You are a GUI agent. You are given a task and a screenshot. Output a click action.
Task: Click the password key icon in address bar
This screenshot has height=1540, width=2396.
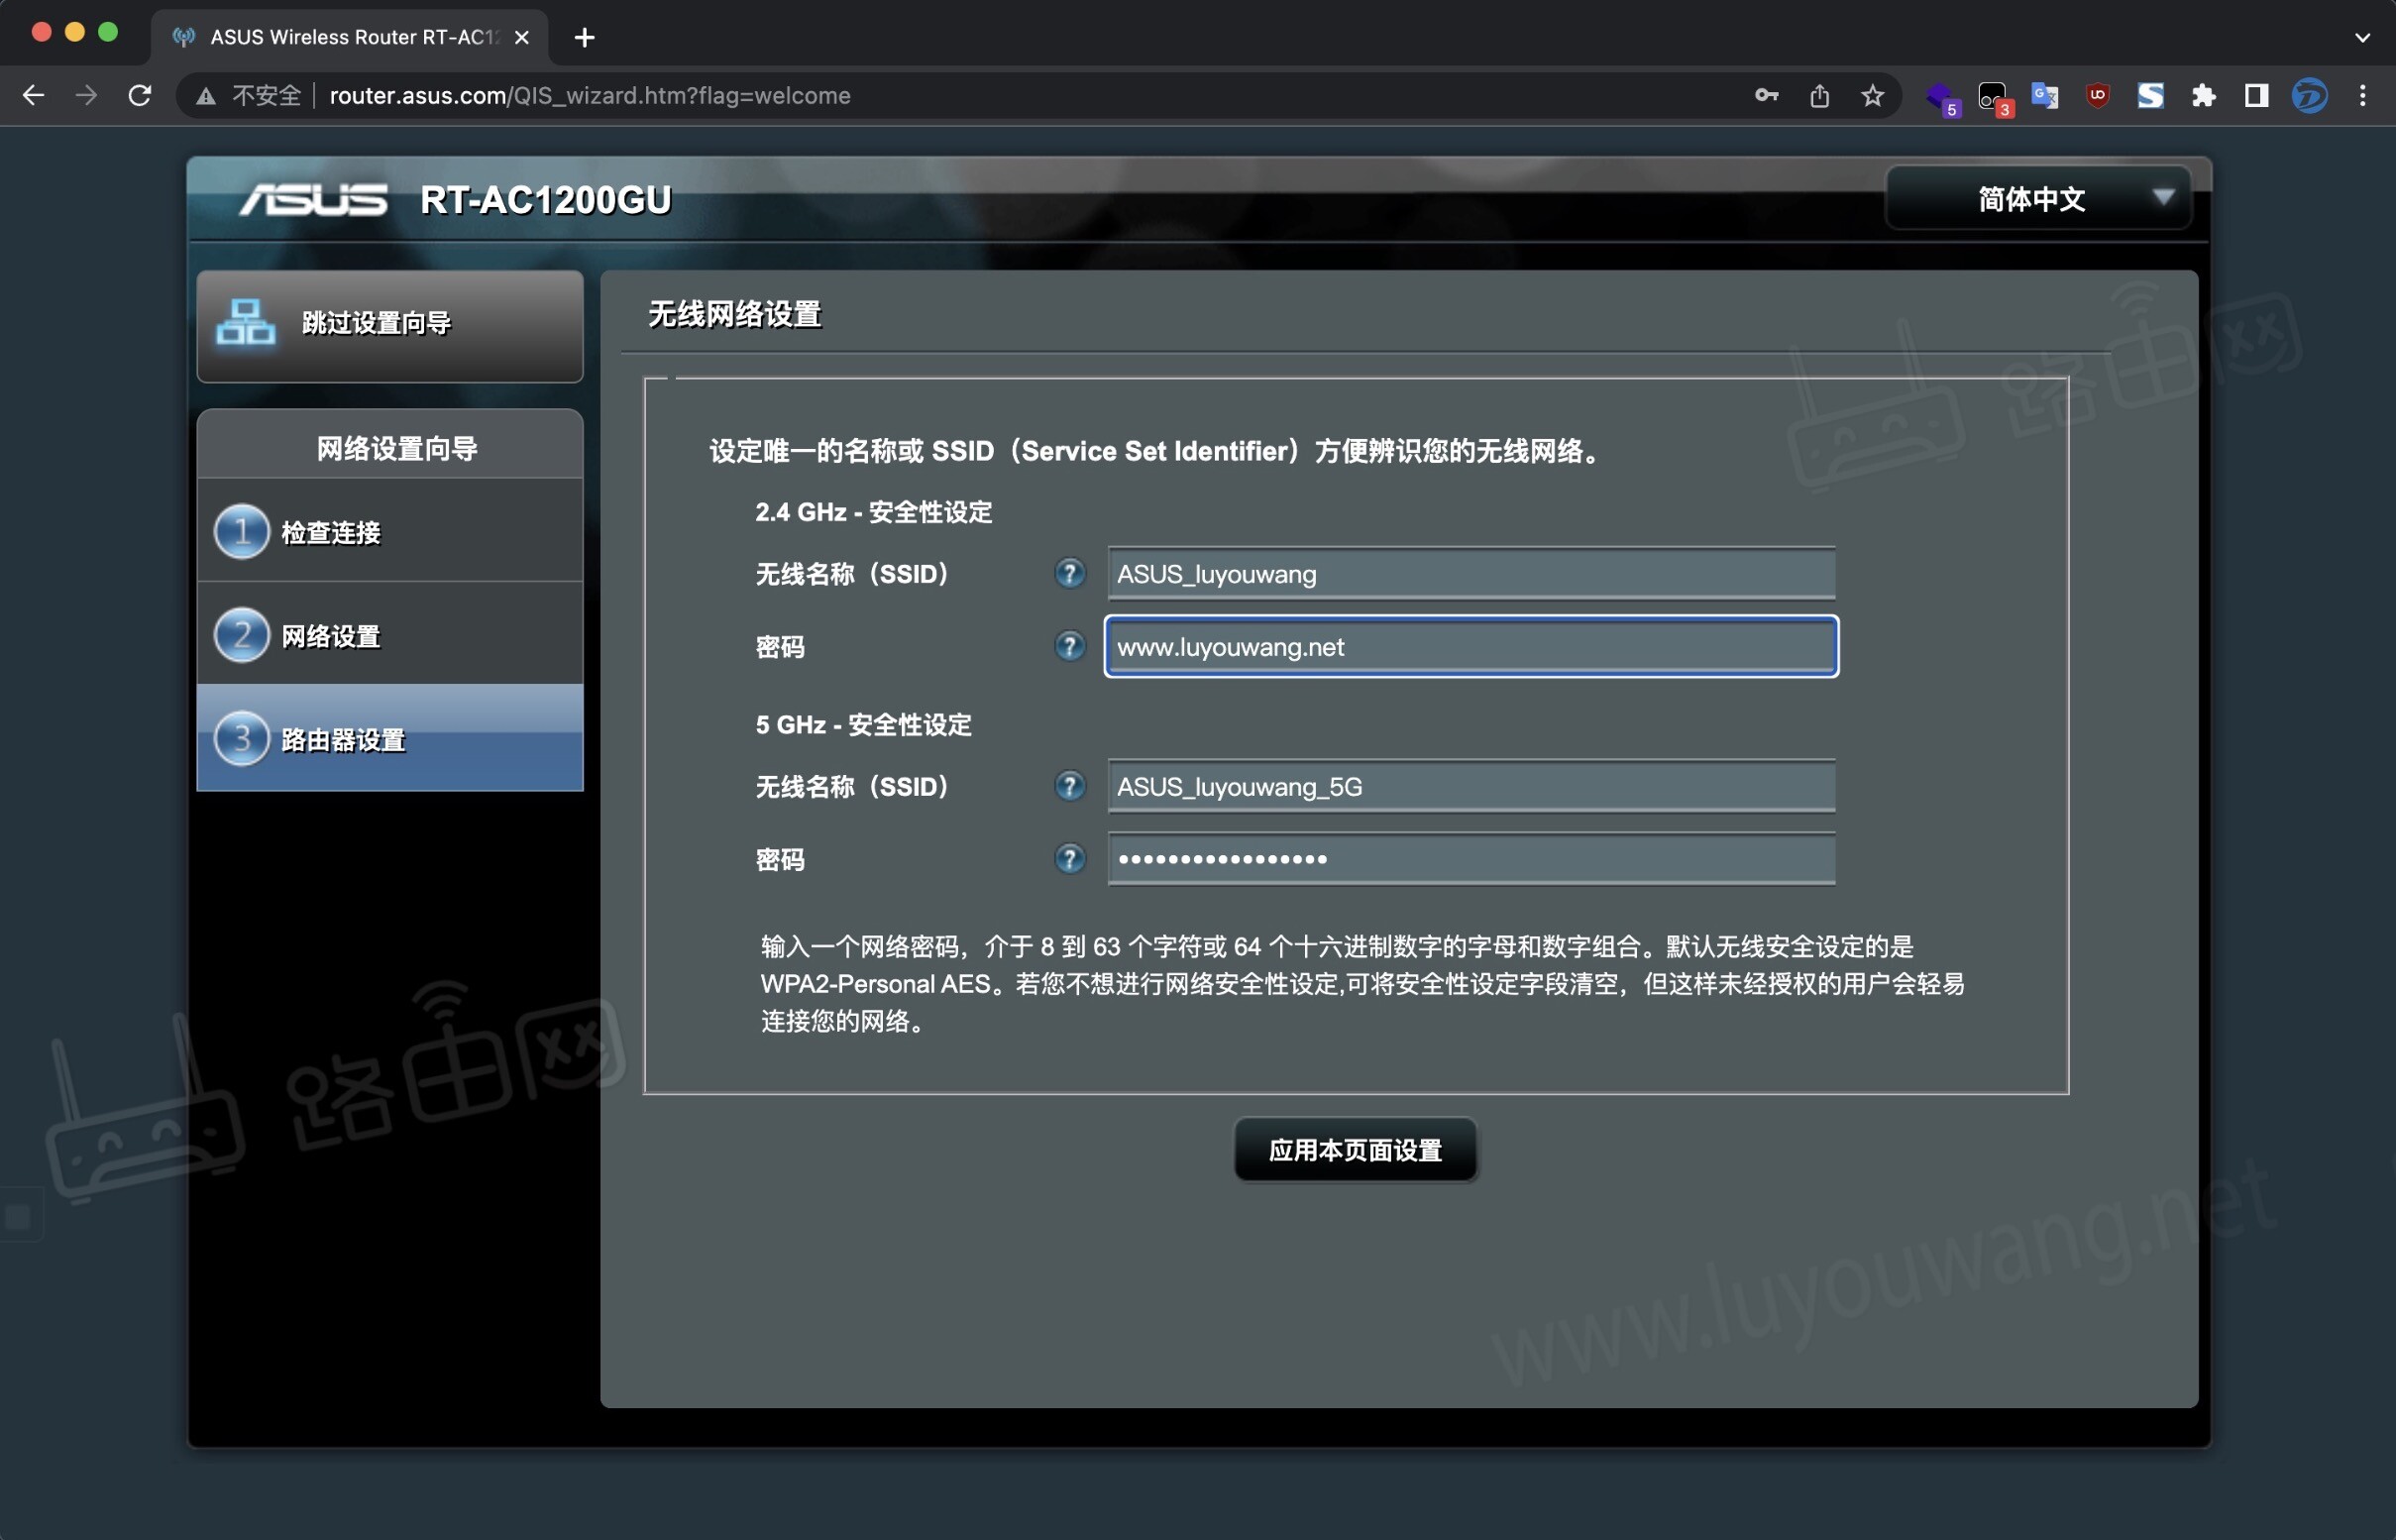pos(1766,96)
